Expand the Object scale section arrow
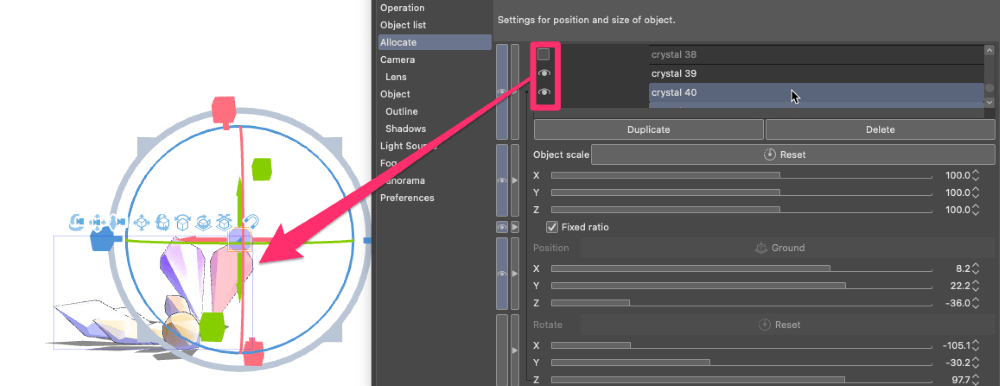The height and width of the screenshot is (386, 1000). 515,181
